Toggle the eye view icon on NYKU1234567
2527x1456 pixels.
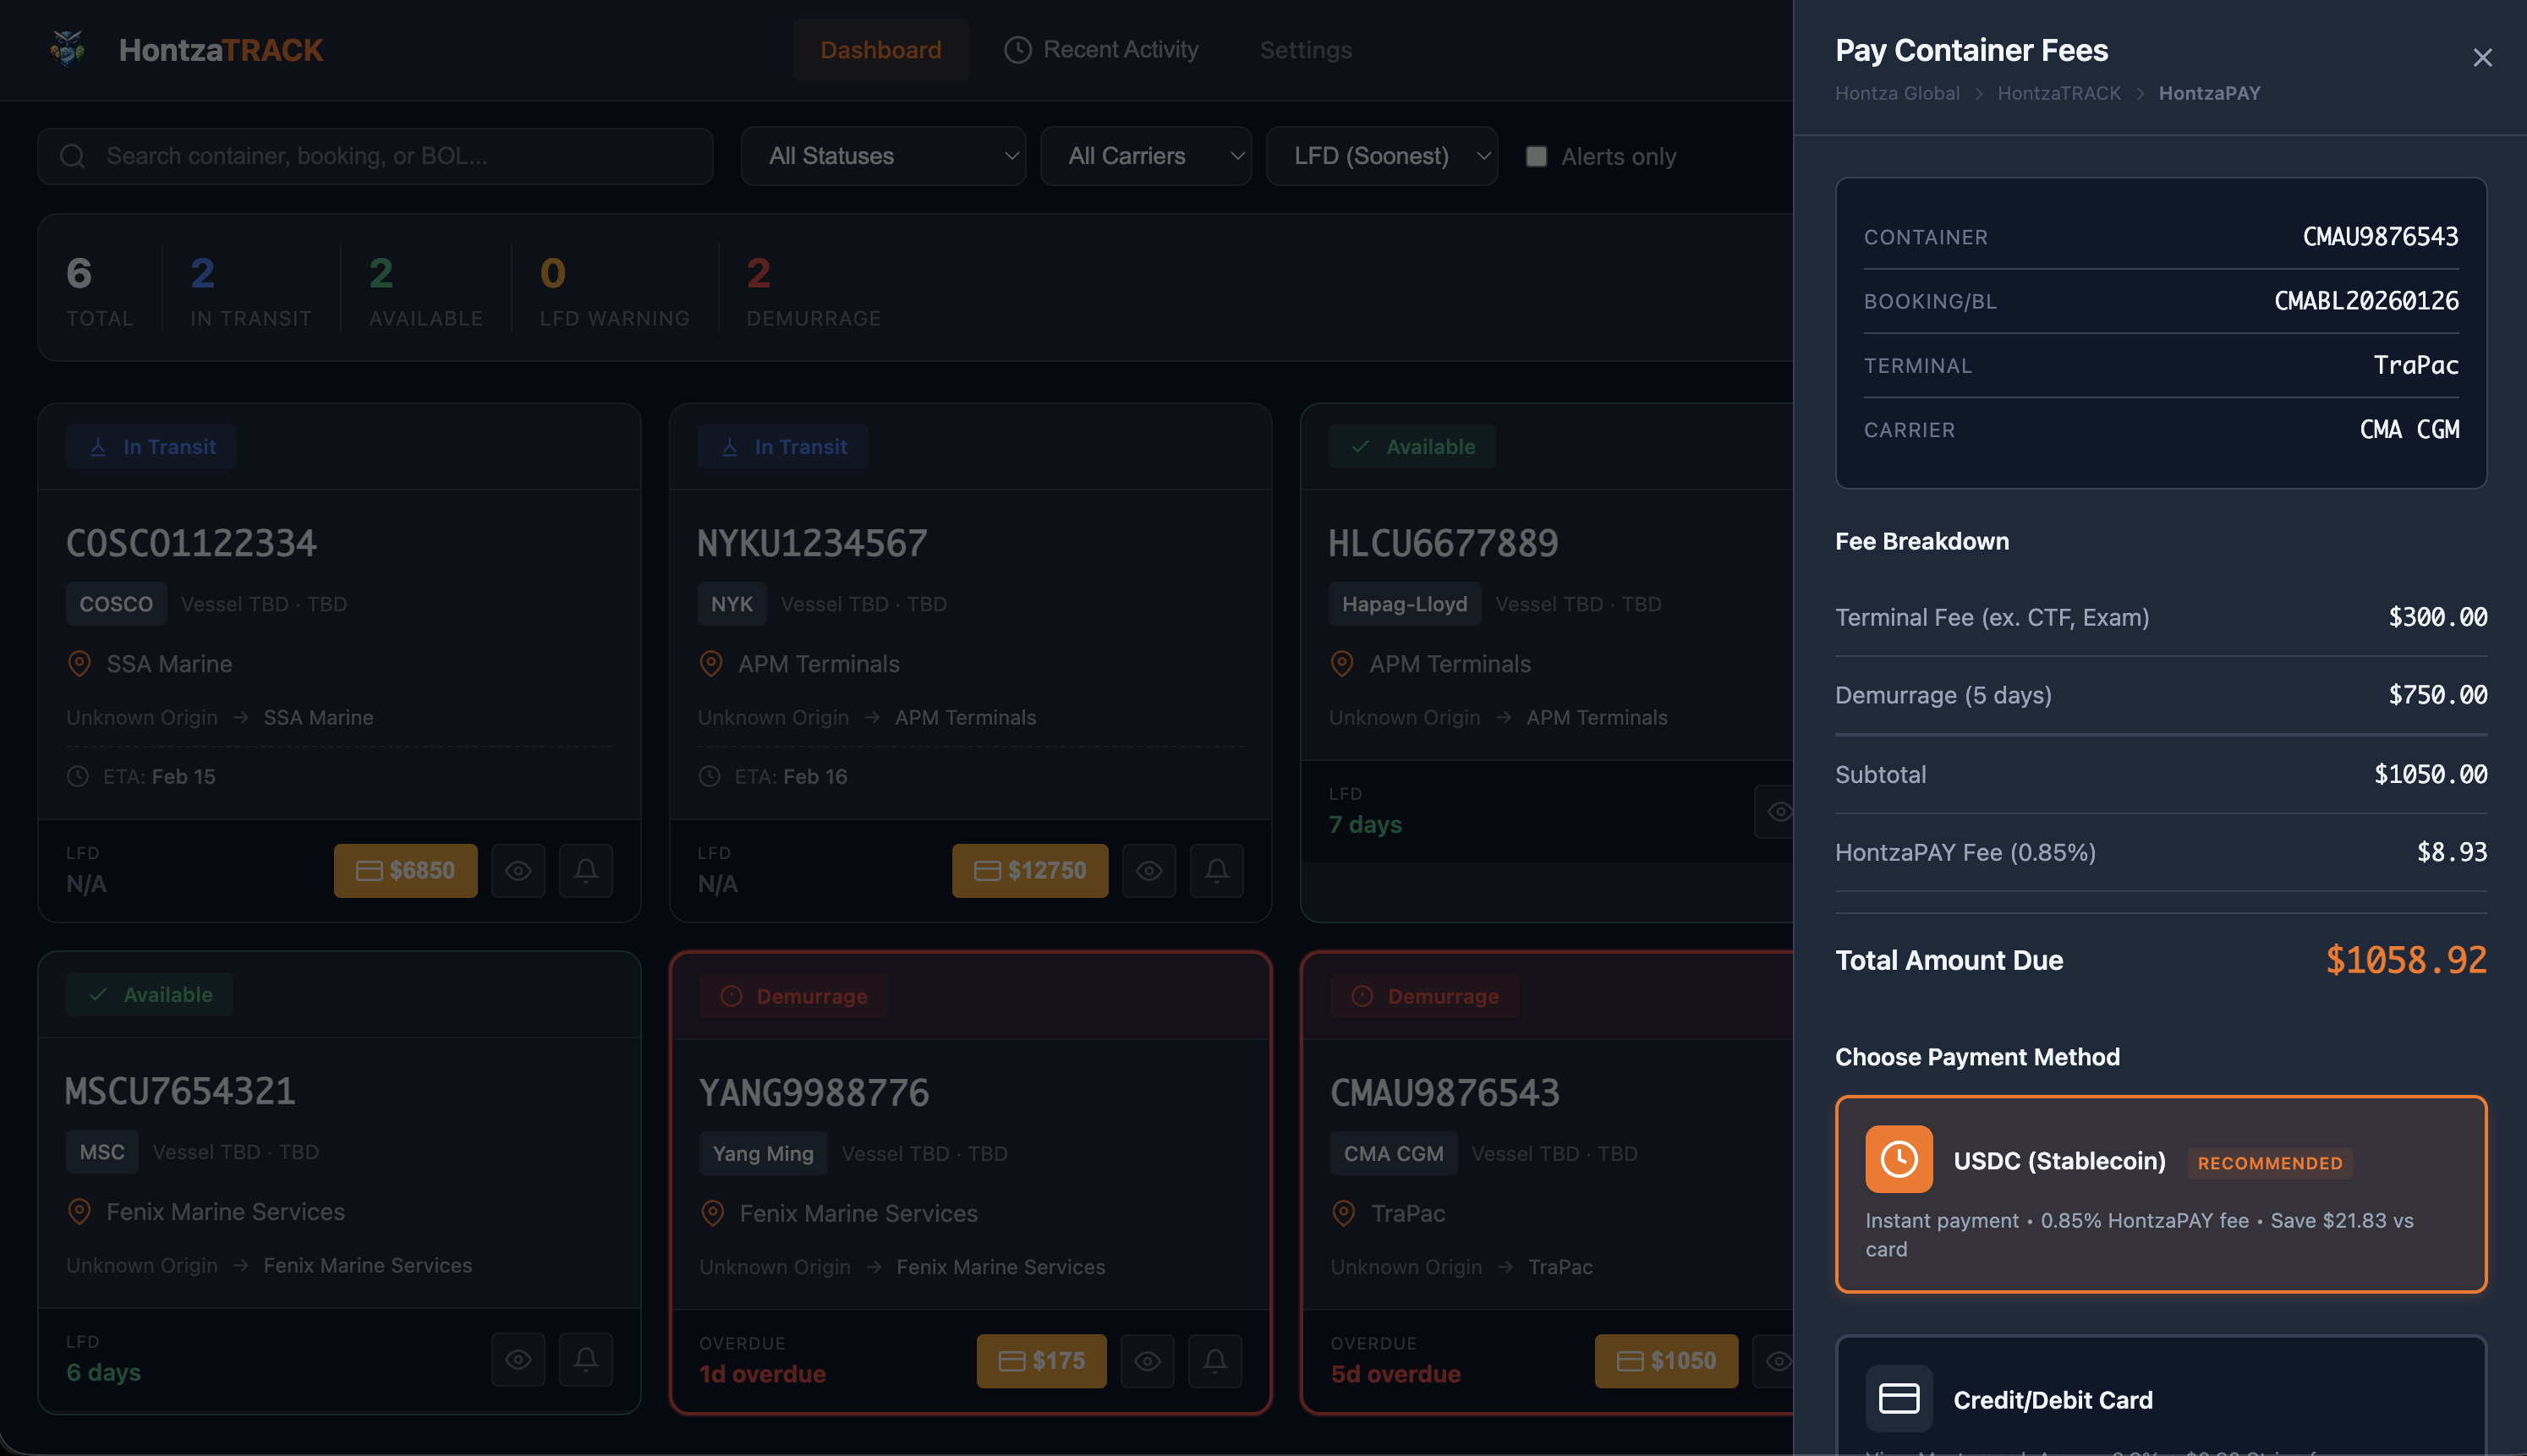point(1148,871)
